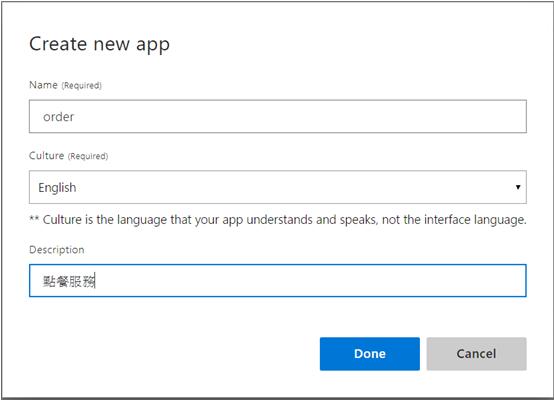554x400 pixels.
Task: Click the Chinese text in Description field
Action: [x=69, y=281]
